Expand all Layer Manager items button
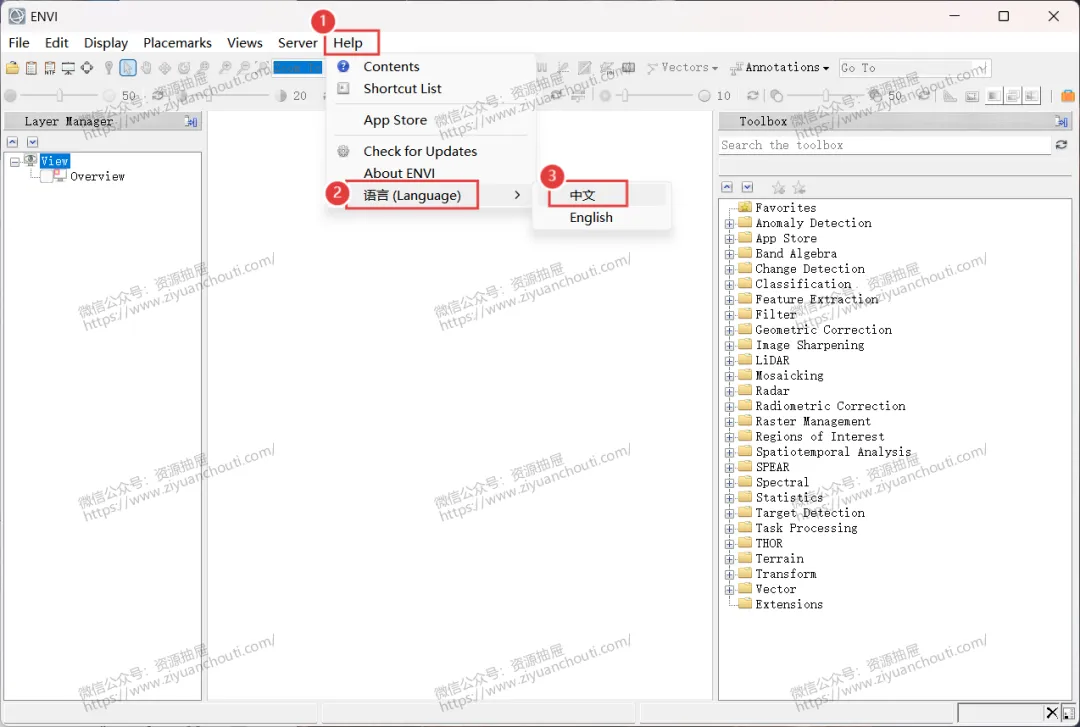 point(32,142)
